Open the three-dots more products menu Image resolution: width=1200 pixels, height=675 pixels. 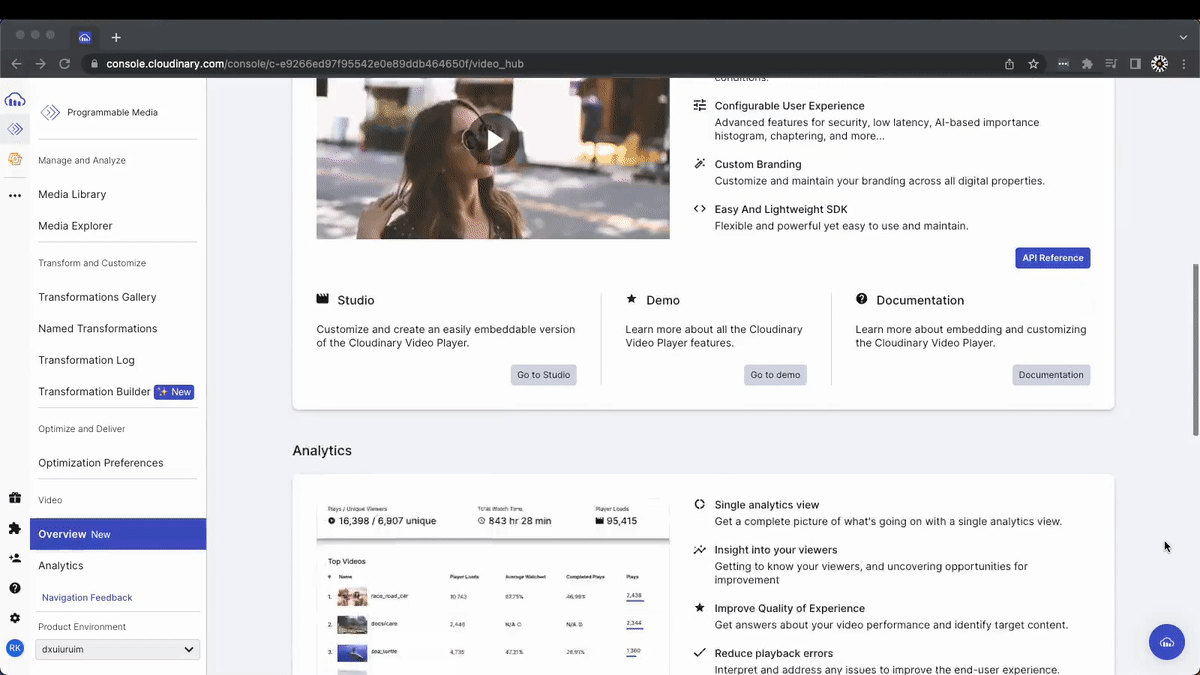pyautogui.click(x=15, y=196)
